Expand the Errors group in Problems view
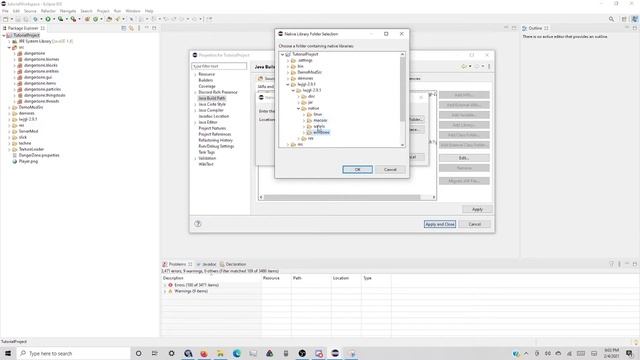Image resolution: width=640 pixels, height=360 pixels. tap(165, 285)
